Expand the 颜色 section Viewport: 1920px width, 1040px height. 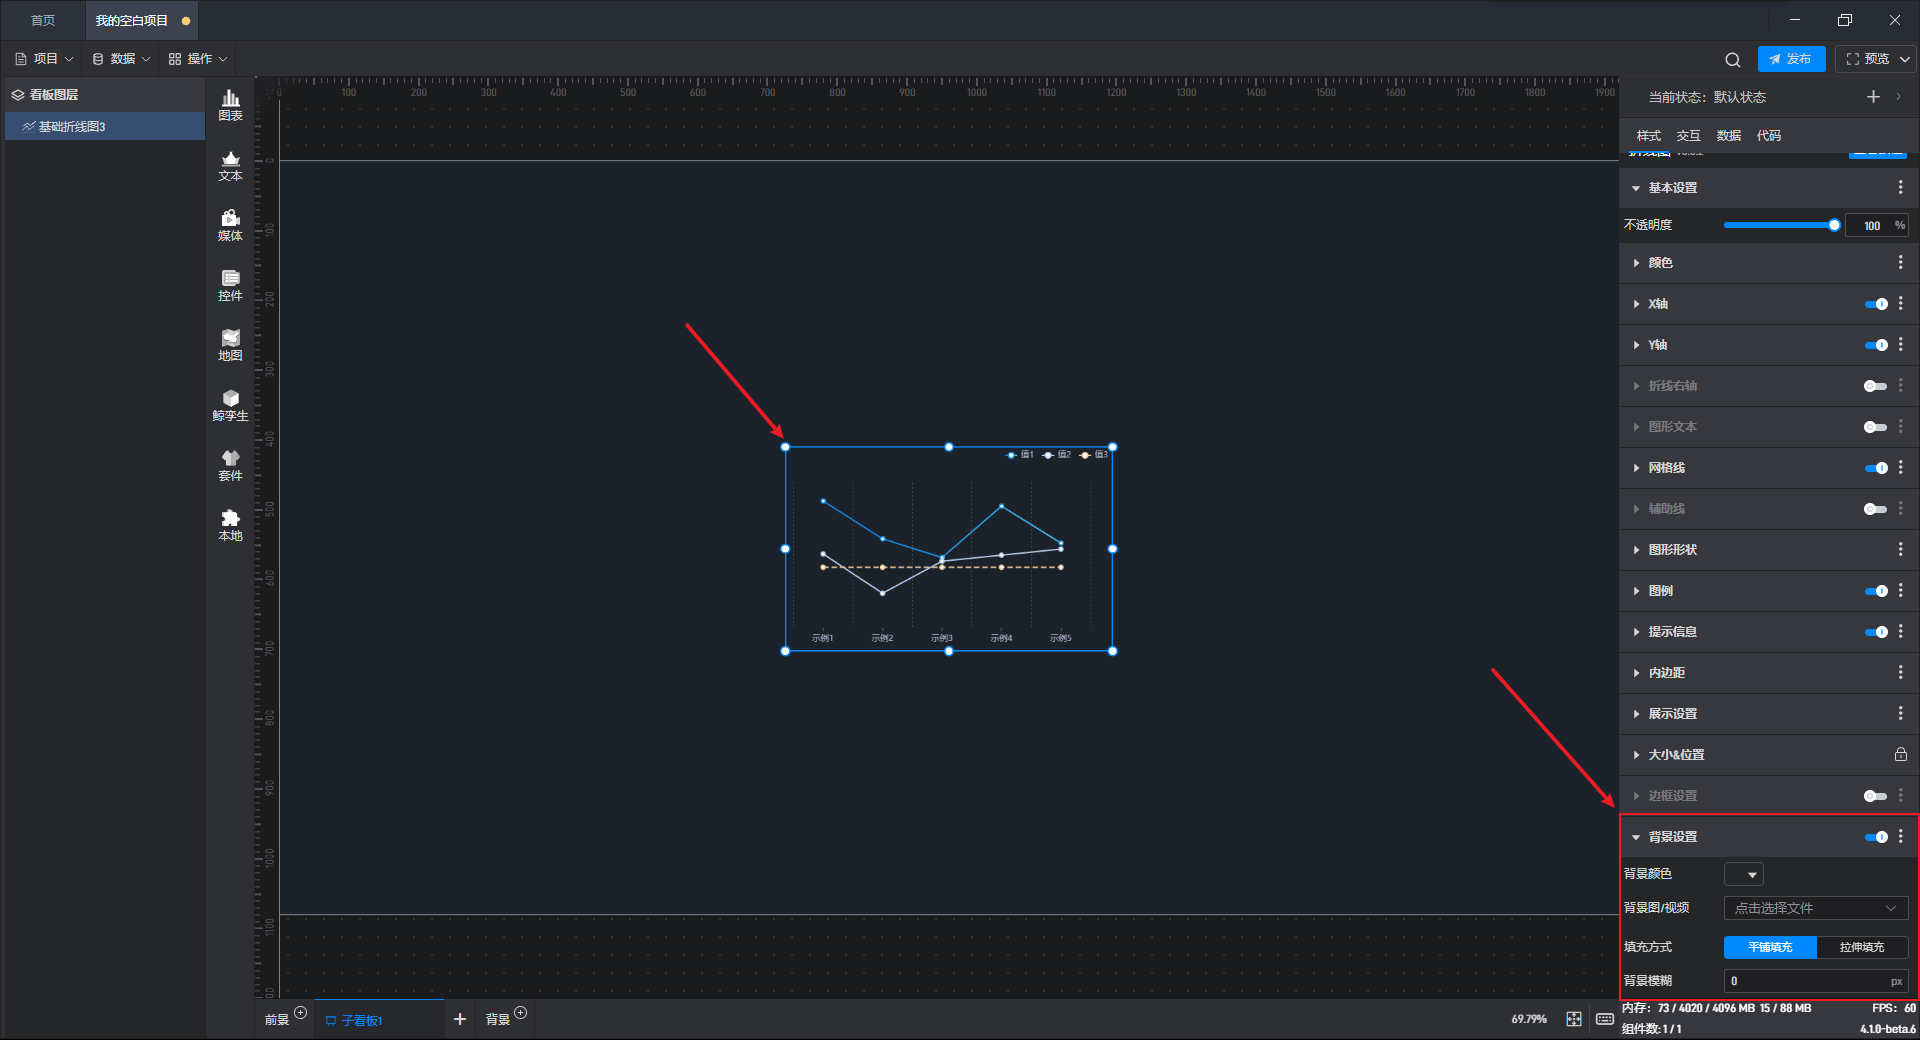click(1636, 263)
